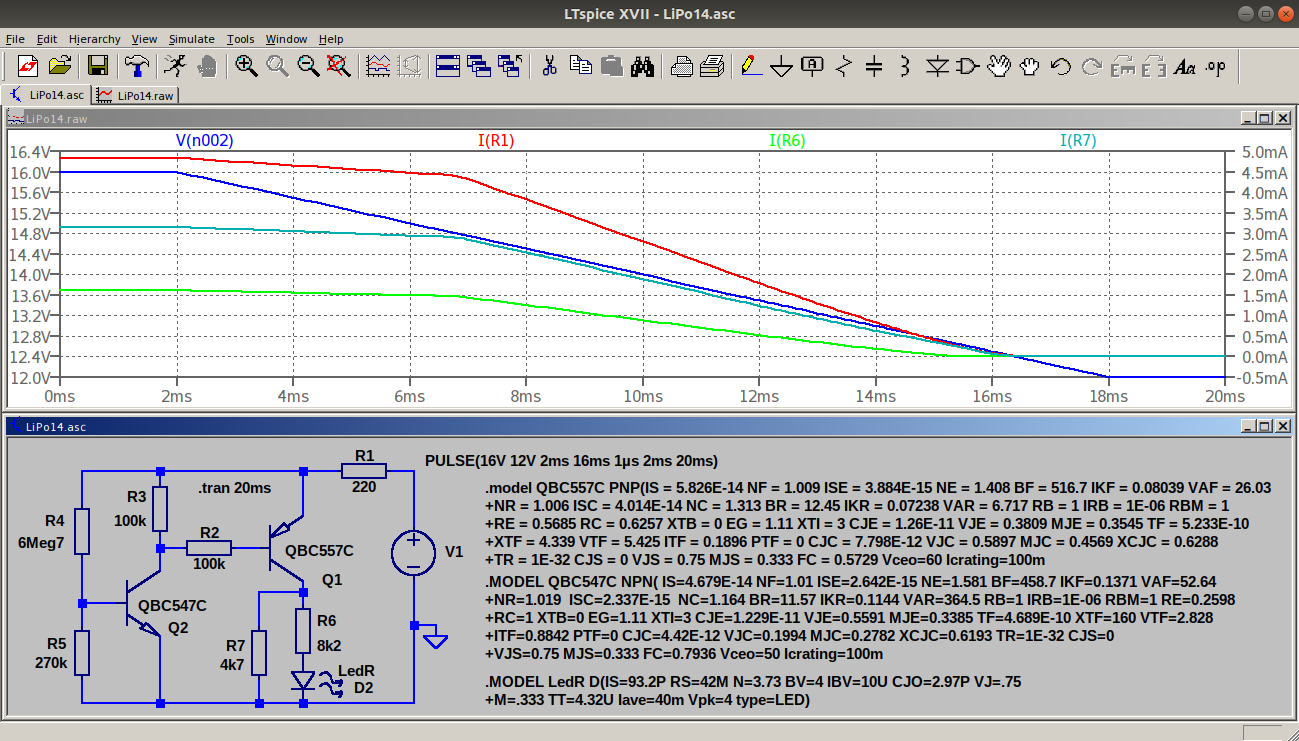Copy selection icon
Viewport: 1299px width, 741px height.
coord(580,66)
